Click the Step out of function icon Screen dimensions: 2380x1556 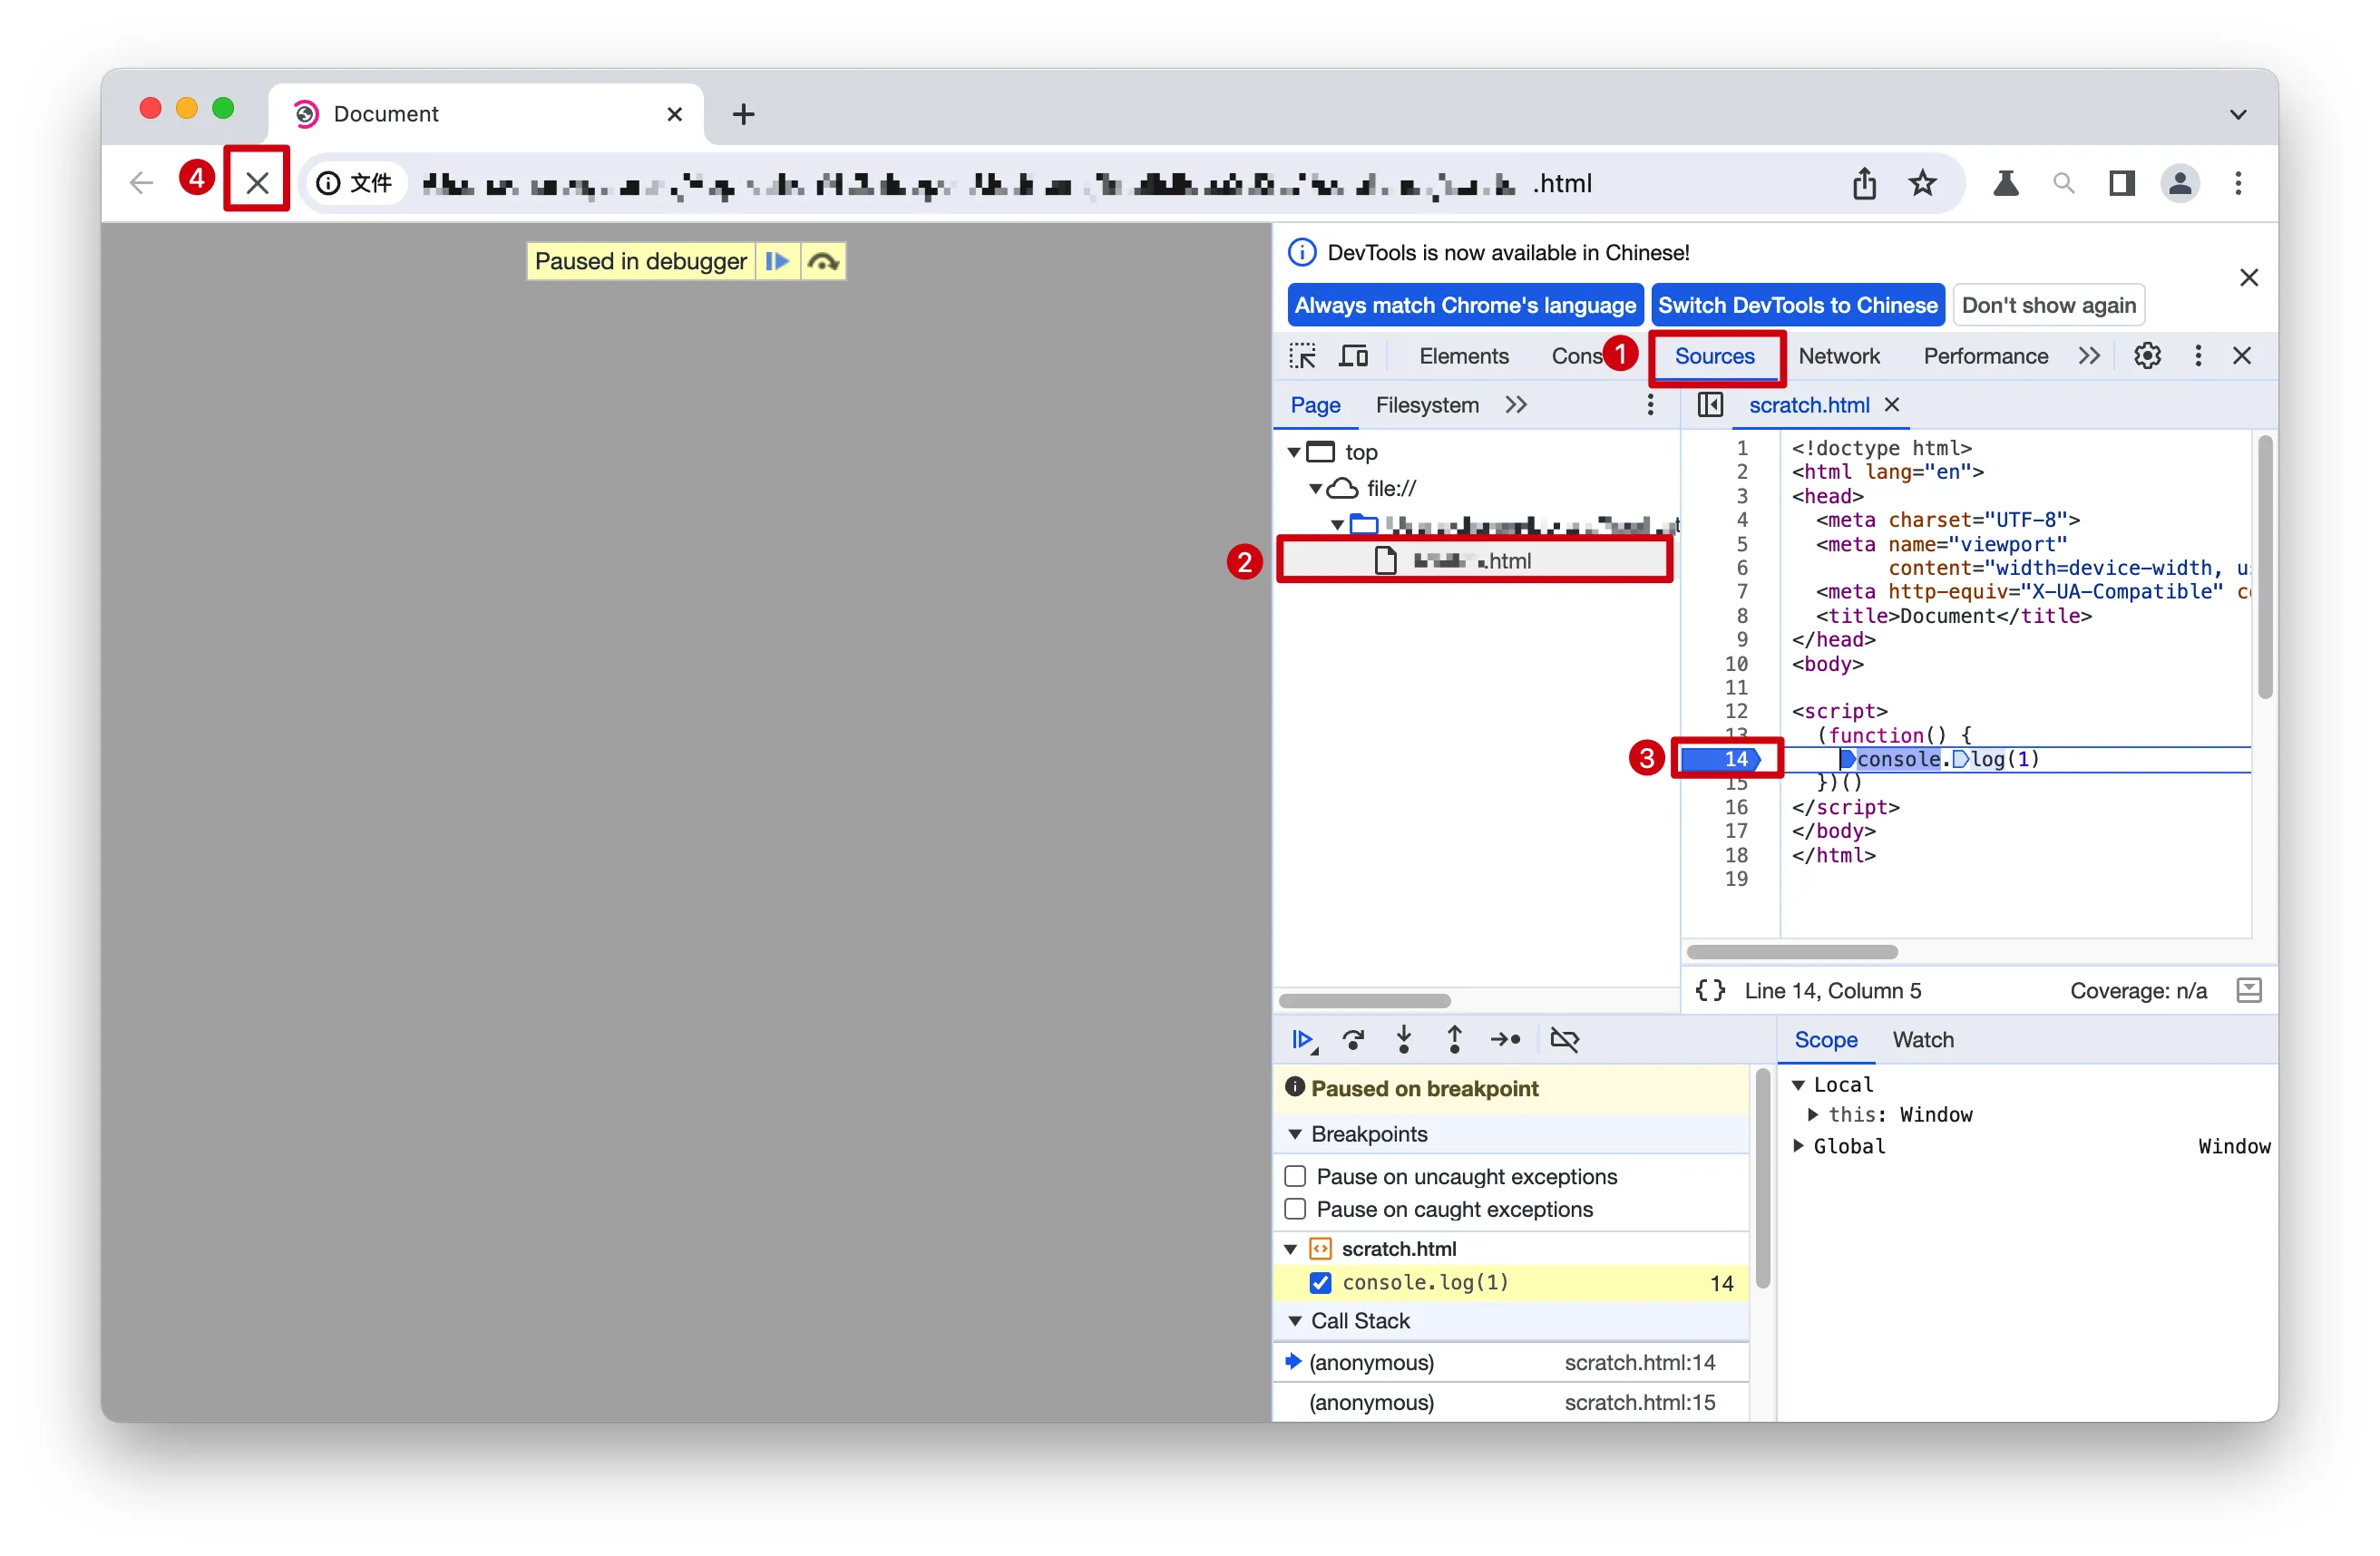click(1454, 1040)
